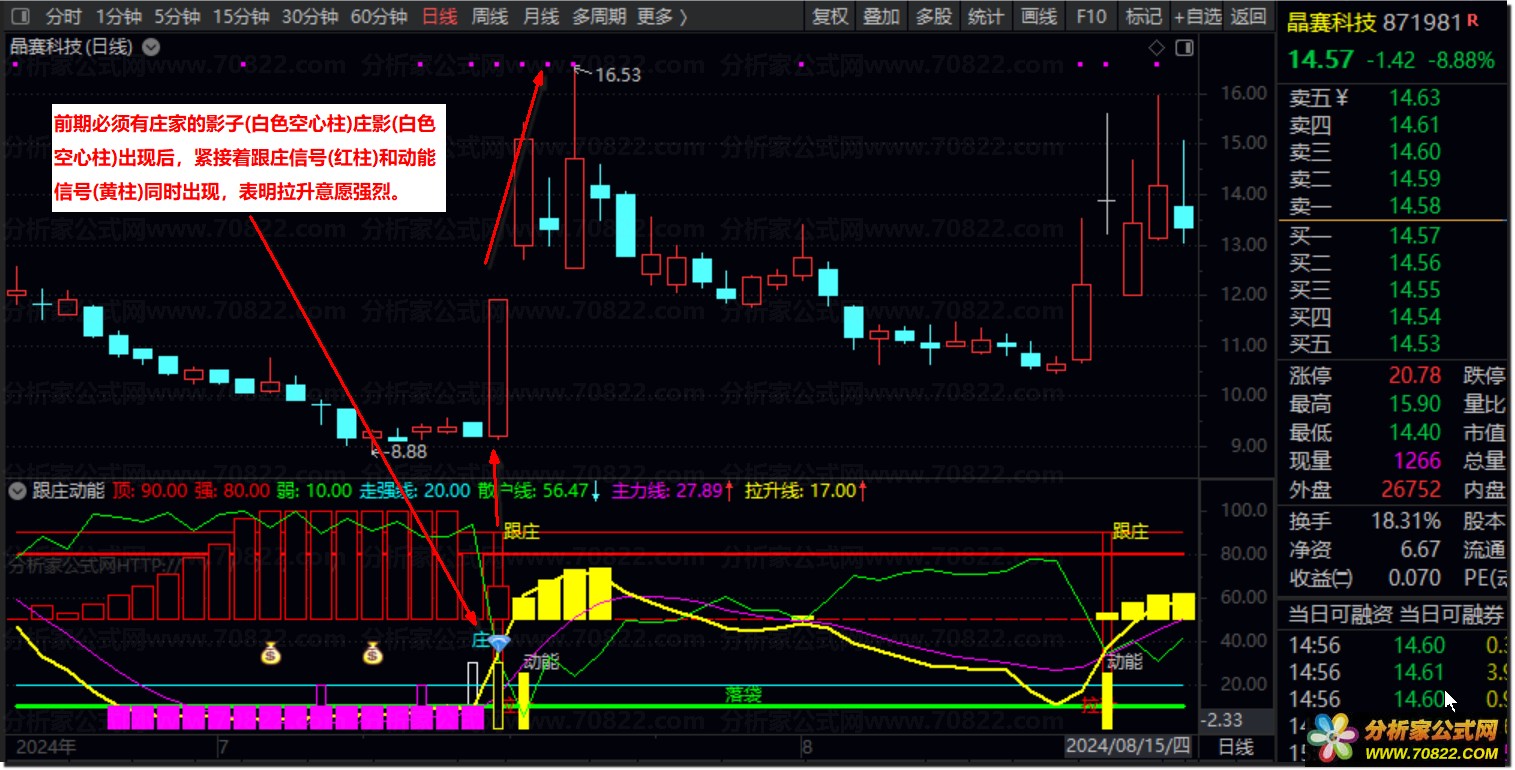
Task: Click the 8.88 low price label
Action: 409,451
